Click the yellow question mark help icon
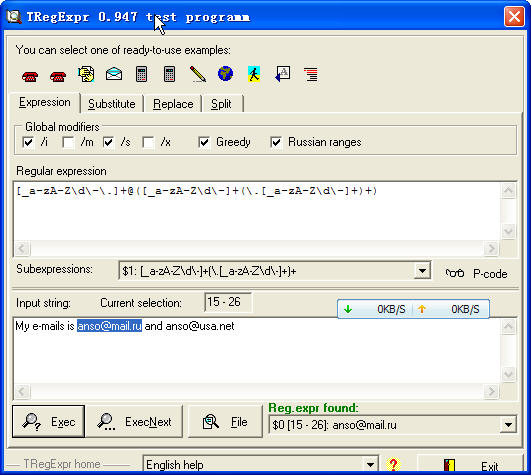The height and width of the screenshot is (475, 531). coord(393,464)
